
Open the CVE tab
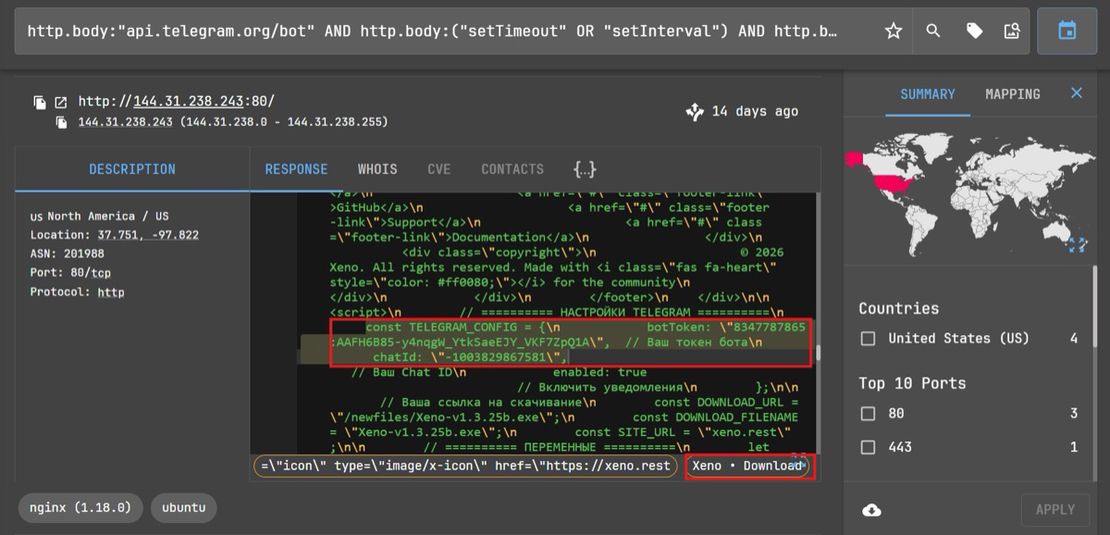(439, 169)
